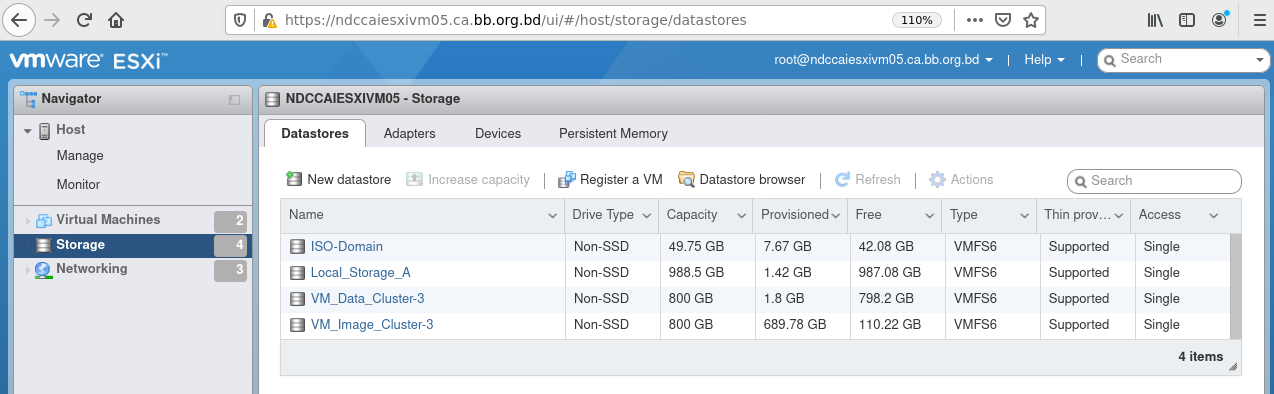Viewport: 1274px width, 394px height.
Task: Open the VM_Data_Cluster-3 datastore link
Action: click(368, 299)
